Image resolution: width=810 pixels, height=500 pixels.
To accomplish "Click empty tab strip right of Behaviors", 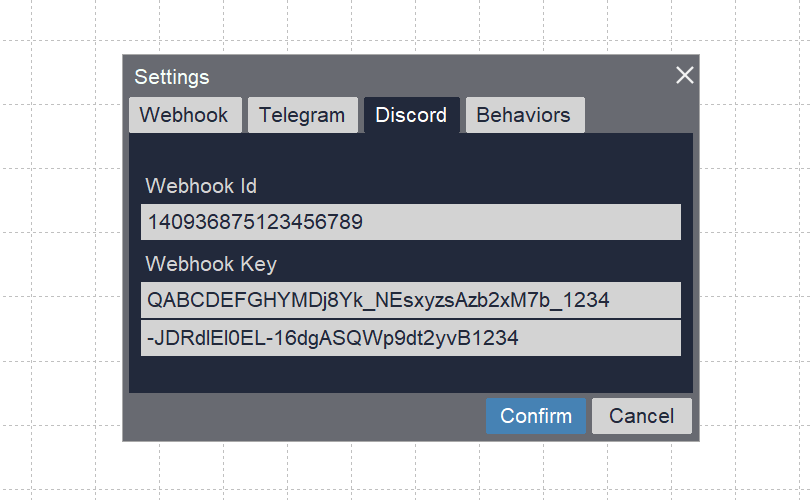I will click(x=640, y=115).
